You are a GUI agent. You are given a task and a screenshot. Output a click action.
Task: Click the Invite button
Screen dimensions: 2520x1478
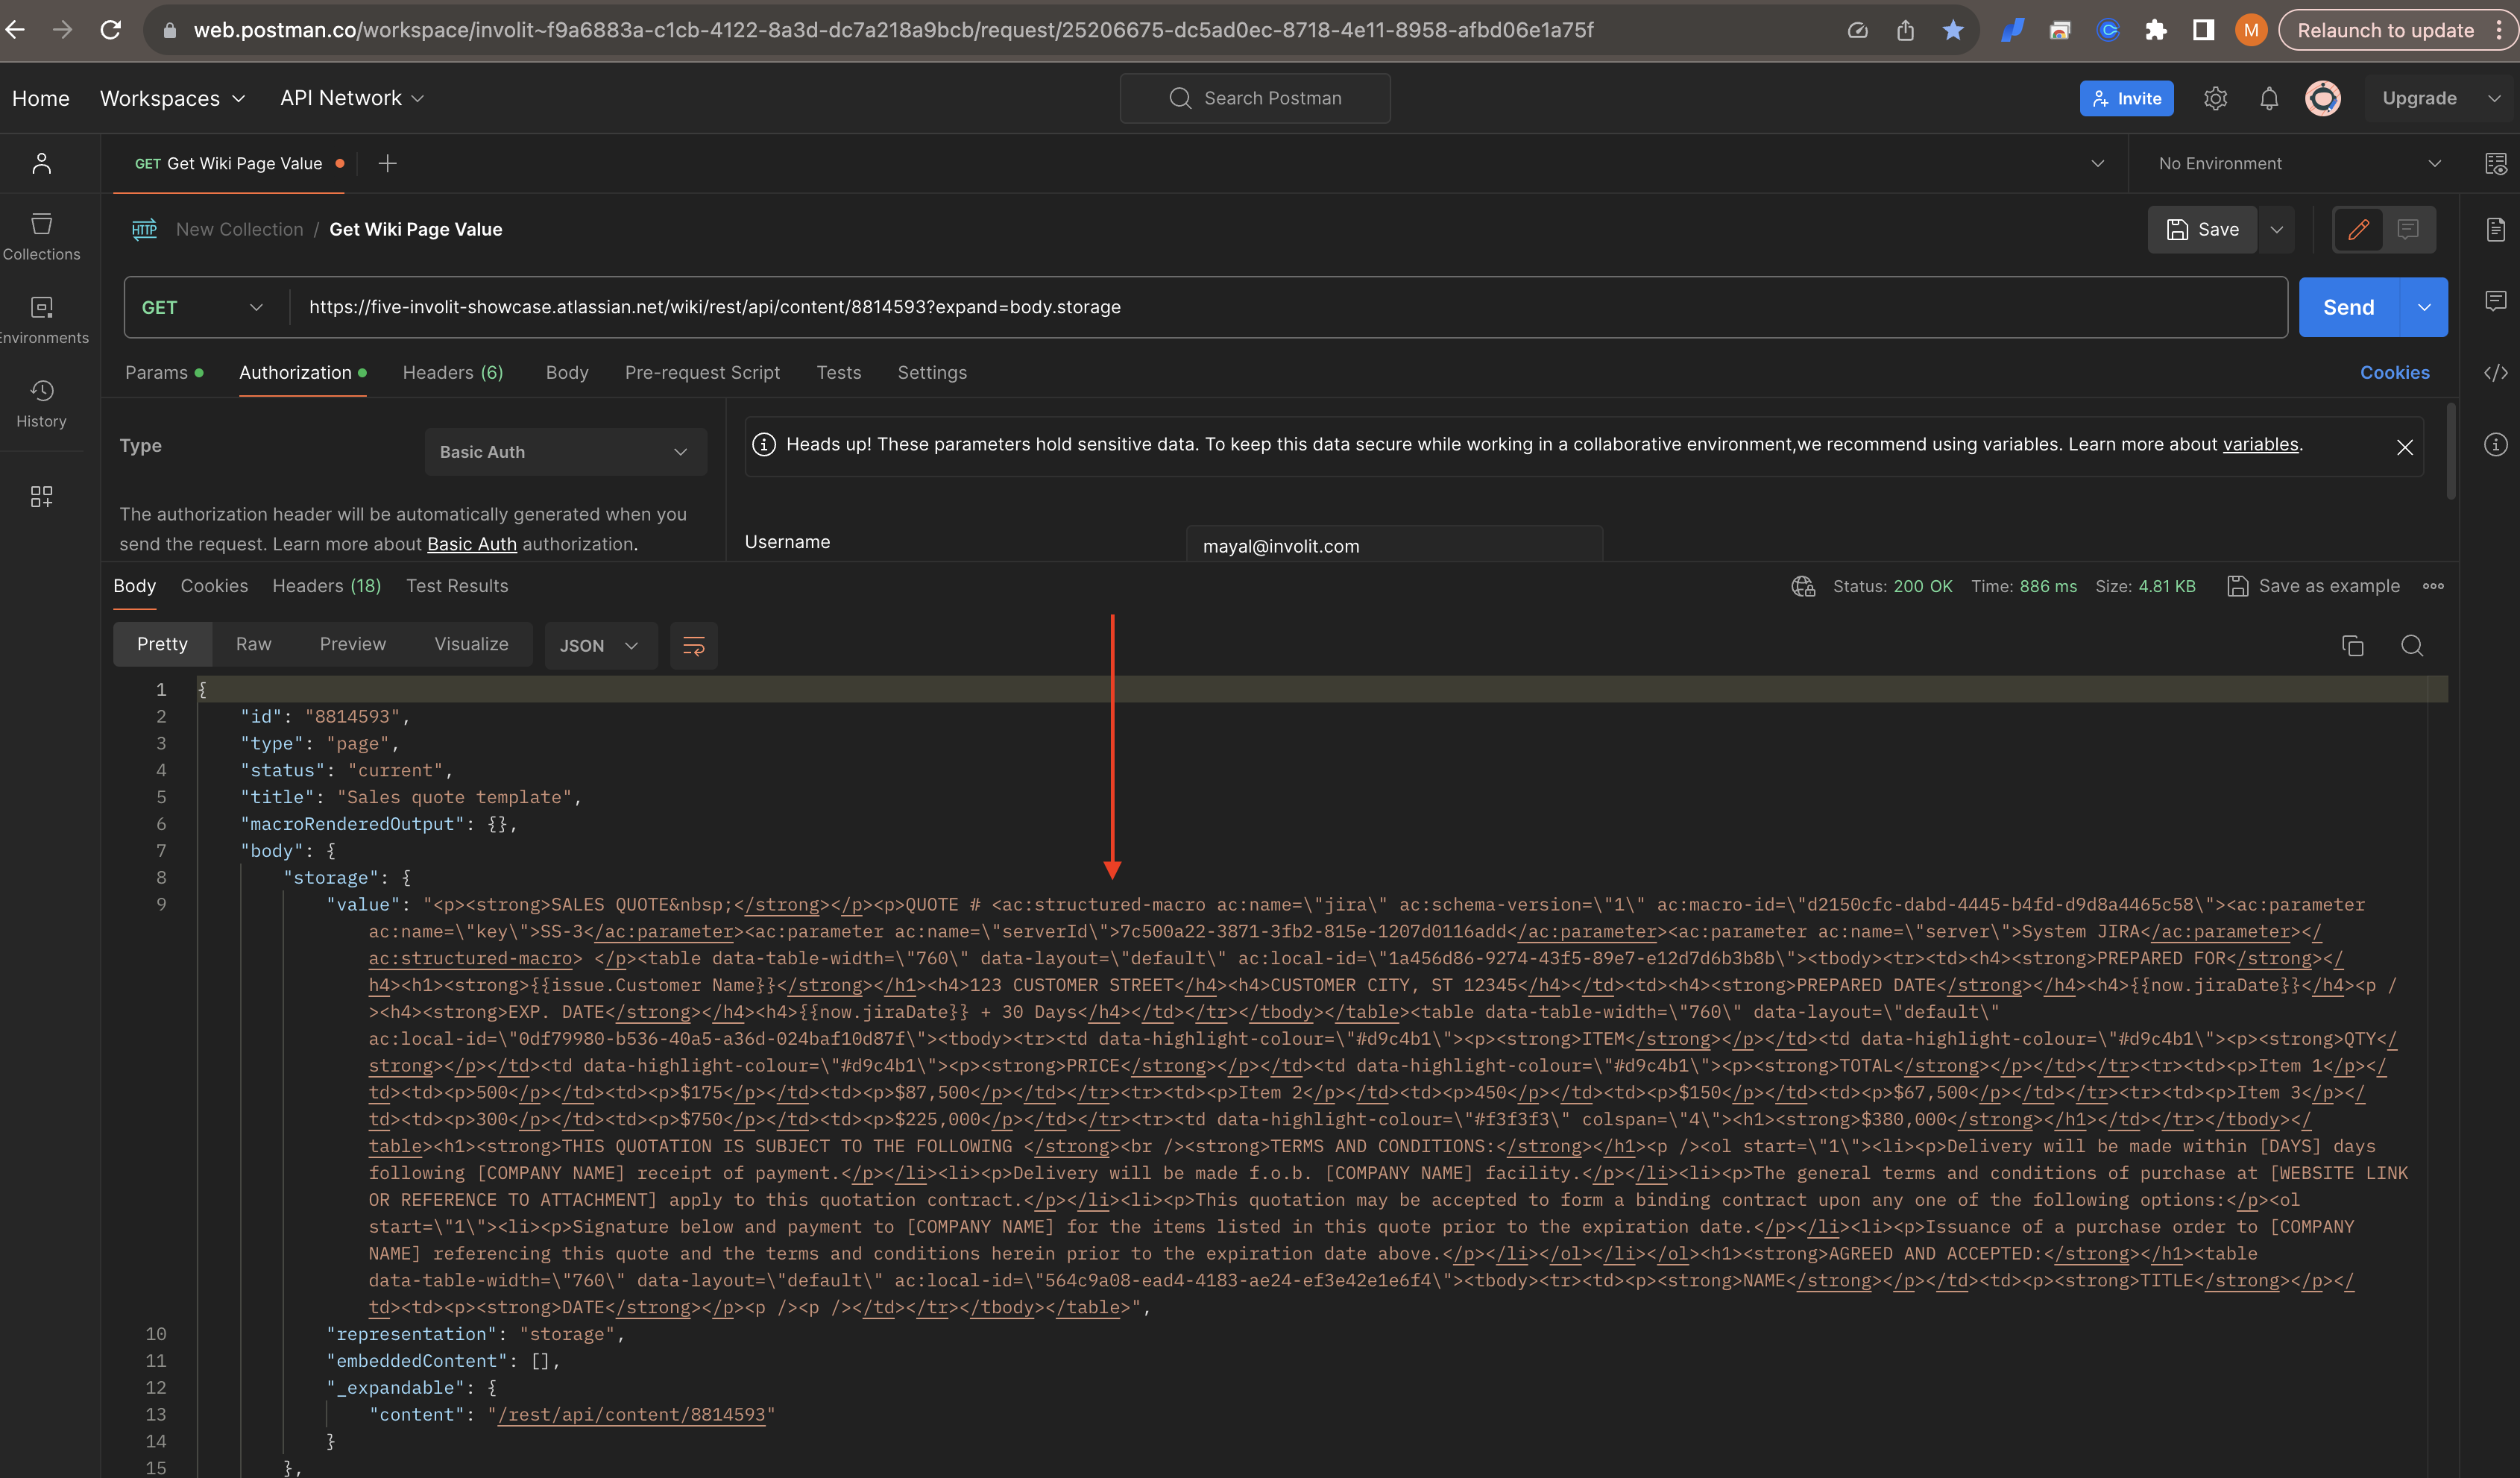click(2126, 98)
